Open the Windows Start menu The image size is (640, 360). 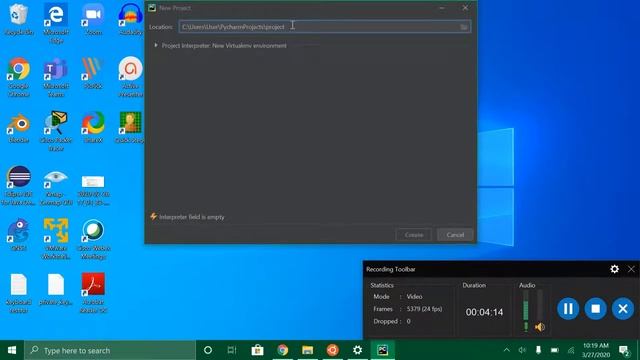12,350
